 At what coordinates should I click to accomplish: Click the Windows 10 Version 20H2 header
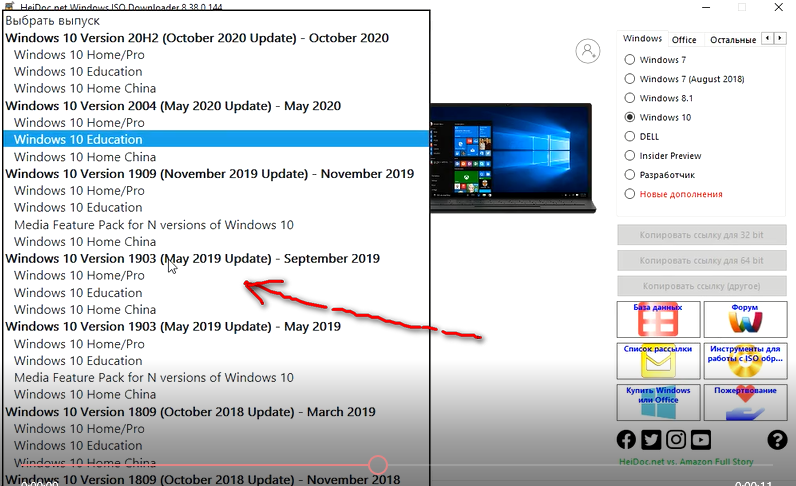(216, 38)
